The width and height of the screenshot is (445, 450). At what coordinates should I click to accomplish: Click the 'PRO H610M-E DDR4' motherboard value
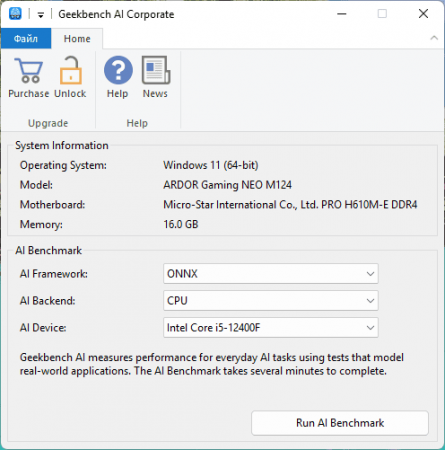point(369,205)
